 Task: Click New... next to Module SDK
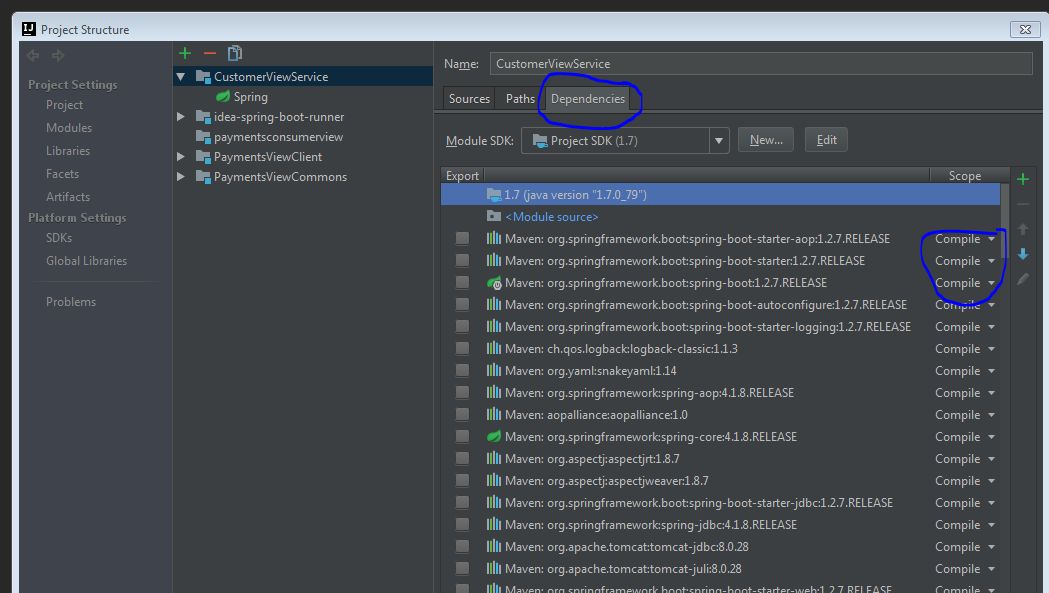point(766,140)
